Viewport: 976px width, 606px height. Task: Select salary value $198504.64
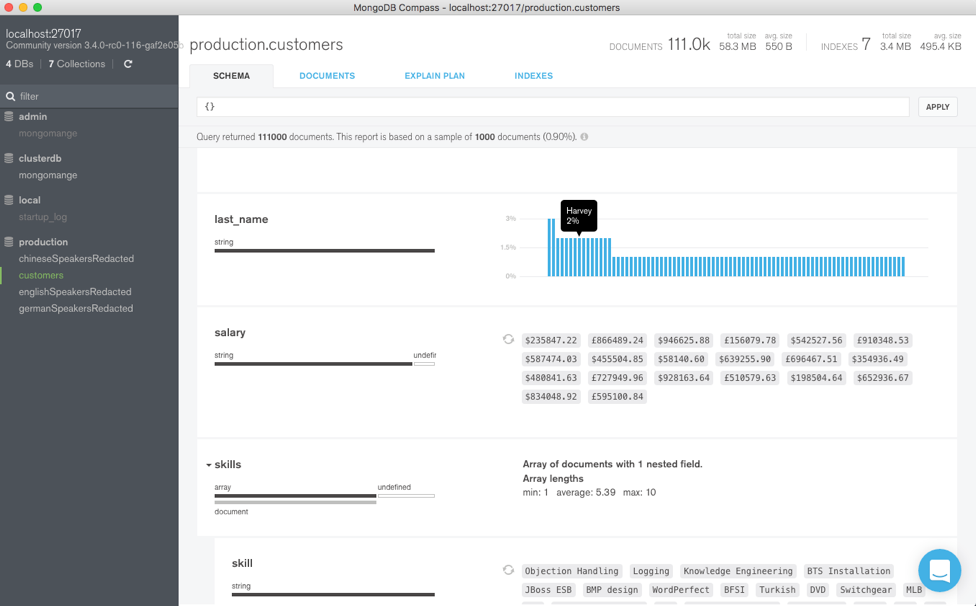pos(816,378)
